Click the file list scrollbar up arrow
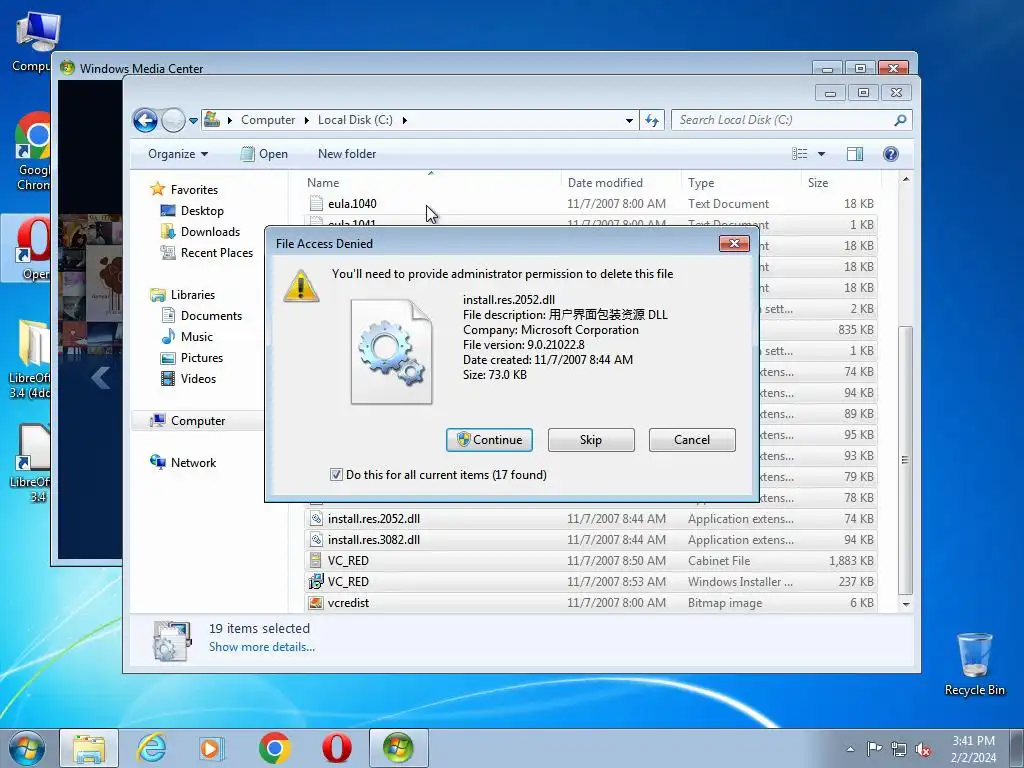The width and height of the screenshot is (1024, 768). click(906, 179)
